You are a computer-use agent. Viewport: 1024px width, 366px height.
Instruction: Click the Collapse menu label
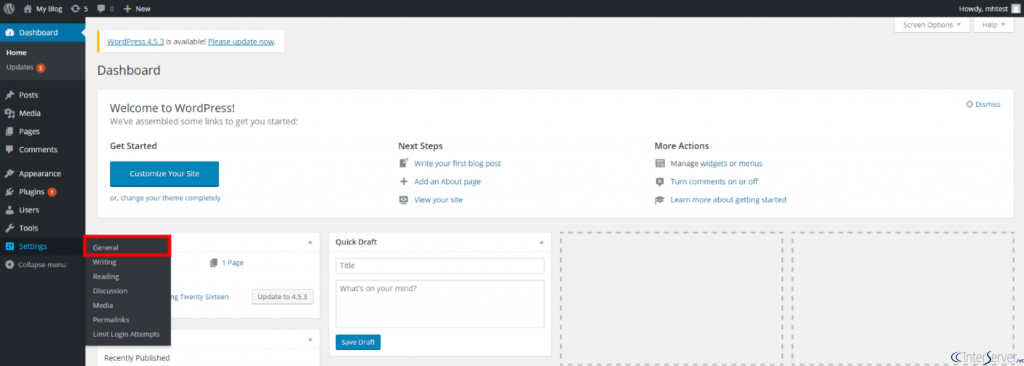coord(42,265)
